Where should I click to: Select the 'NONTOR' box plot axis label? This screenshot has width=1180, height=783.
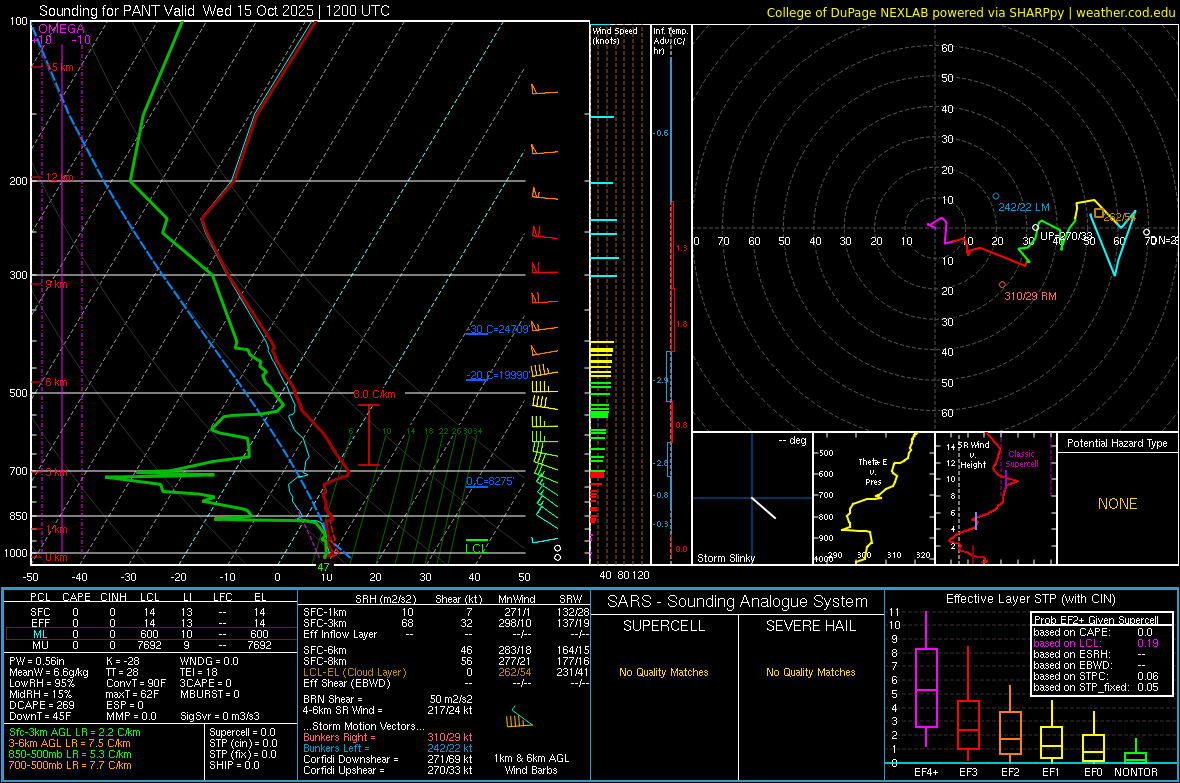pyautogui.click(x=1136, y=772)
